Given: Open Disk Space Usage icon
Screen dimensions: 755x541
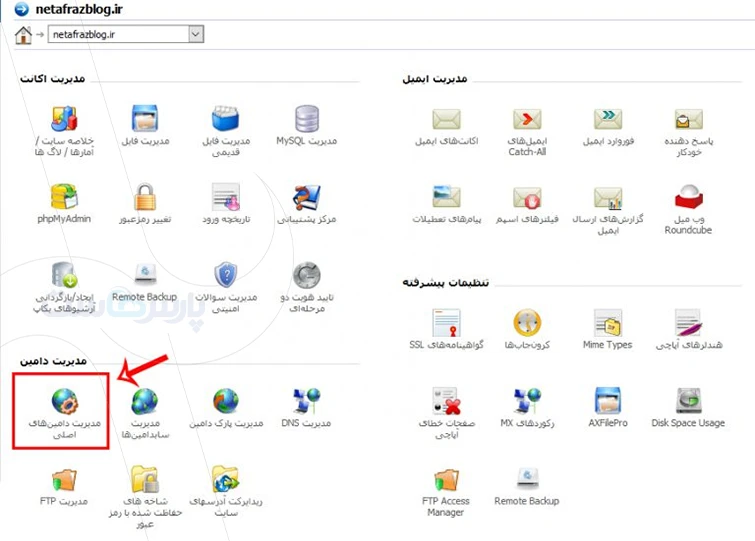Looking at the screenshot, I should (x=689, y=401).
